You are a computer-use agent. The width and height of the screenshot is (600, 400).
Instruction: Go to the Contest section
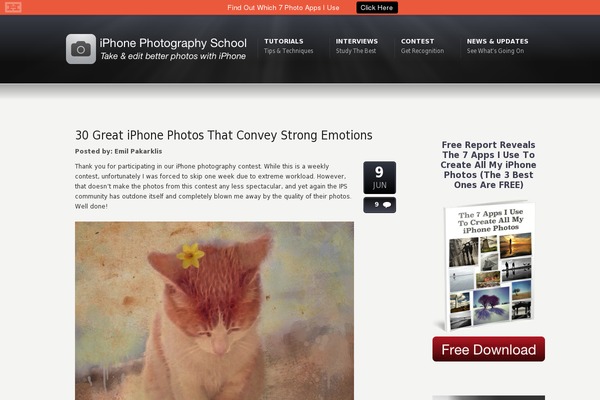pos(417,41)
